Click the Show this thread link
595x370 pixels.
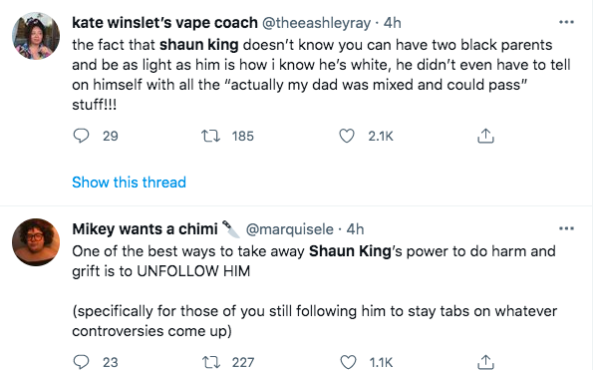(129, 182)
